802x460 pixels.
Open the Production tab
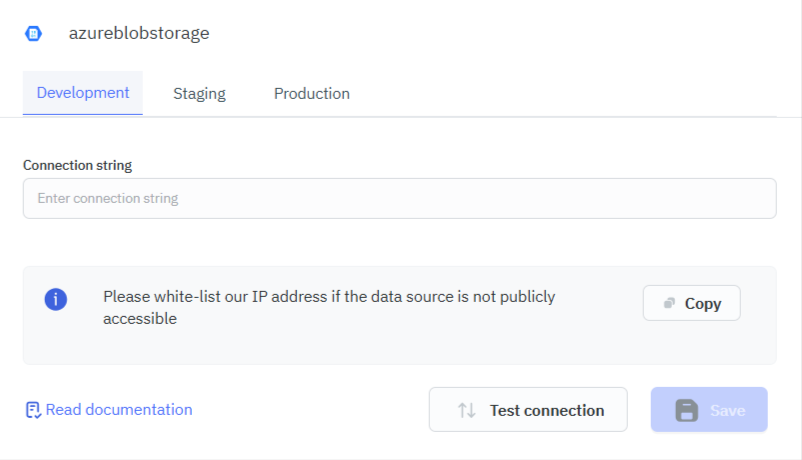point(312,94)
